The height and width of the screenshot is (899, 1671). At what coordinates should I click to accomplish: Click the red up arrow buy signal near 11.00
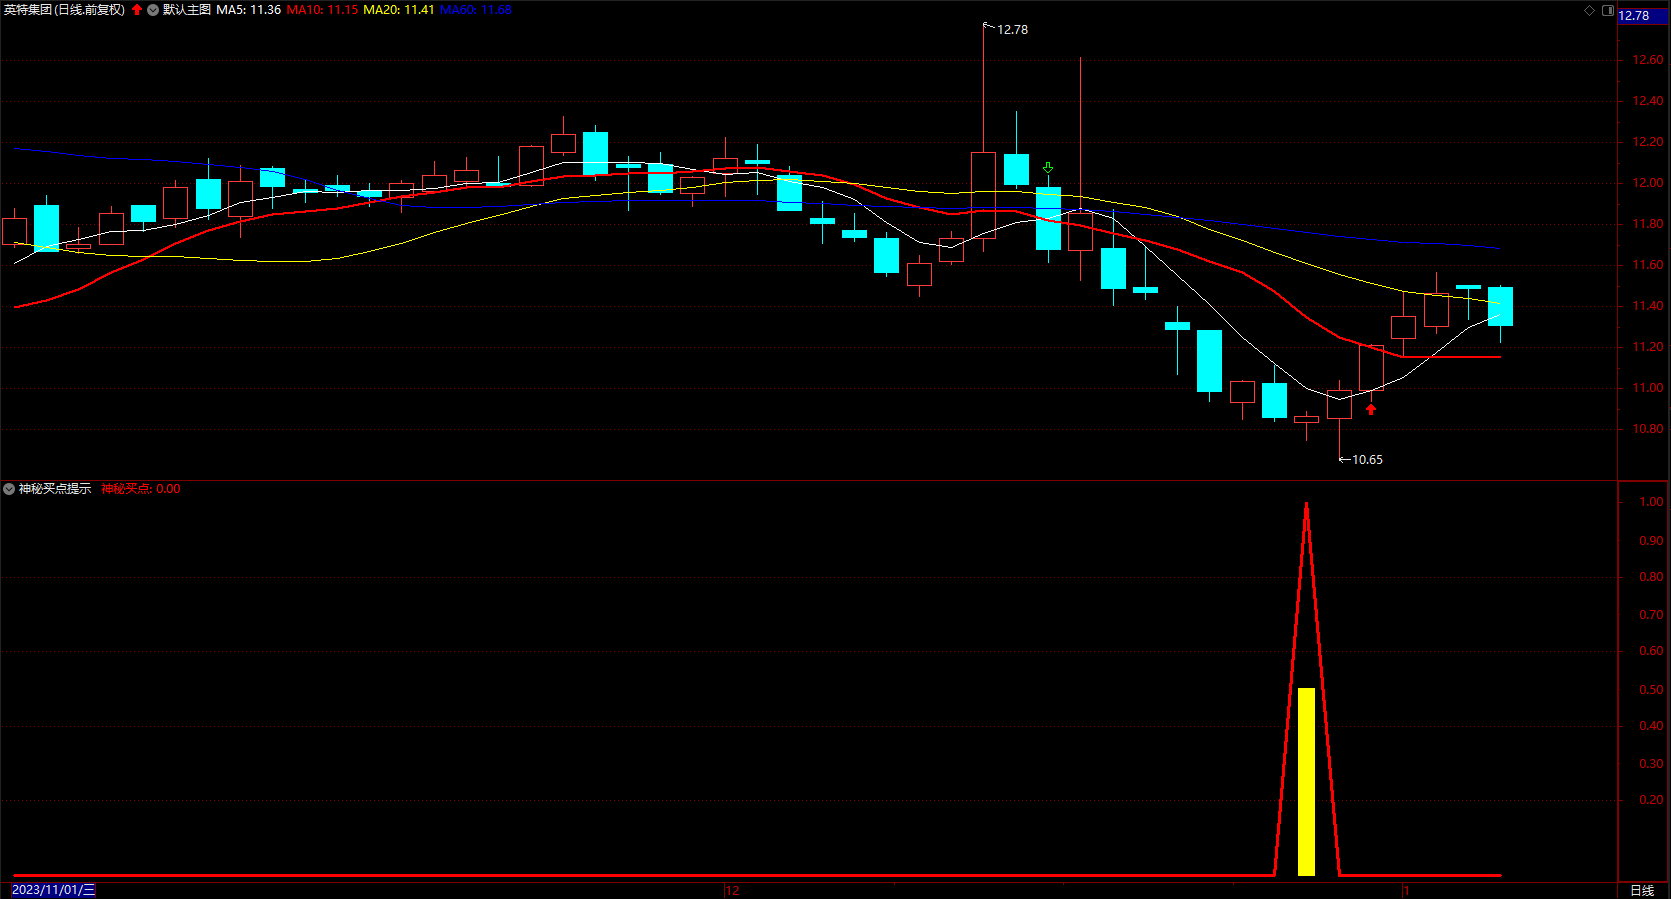coord(1371,409)
